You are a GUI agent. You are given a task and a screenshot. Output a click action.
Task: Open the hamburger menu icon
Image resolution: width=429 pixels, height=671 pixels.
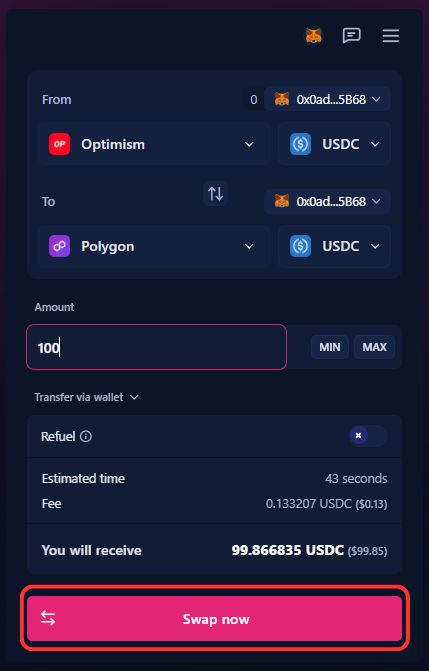390,36
